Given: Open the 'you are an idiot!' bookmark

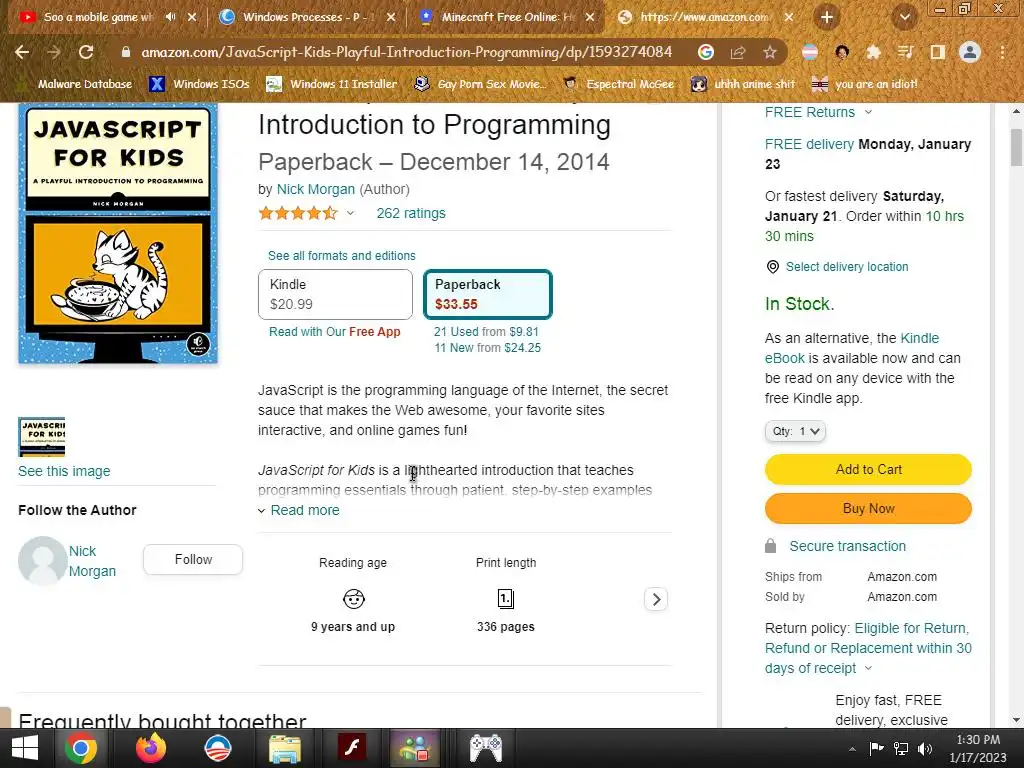Looking at the screenshot, I should [x=865, y=84].
